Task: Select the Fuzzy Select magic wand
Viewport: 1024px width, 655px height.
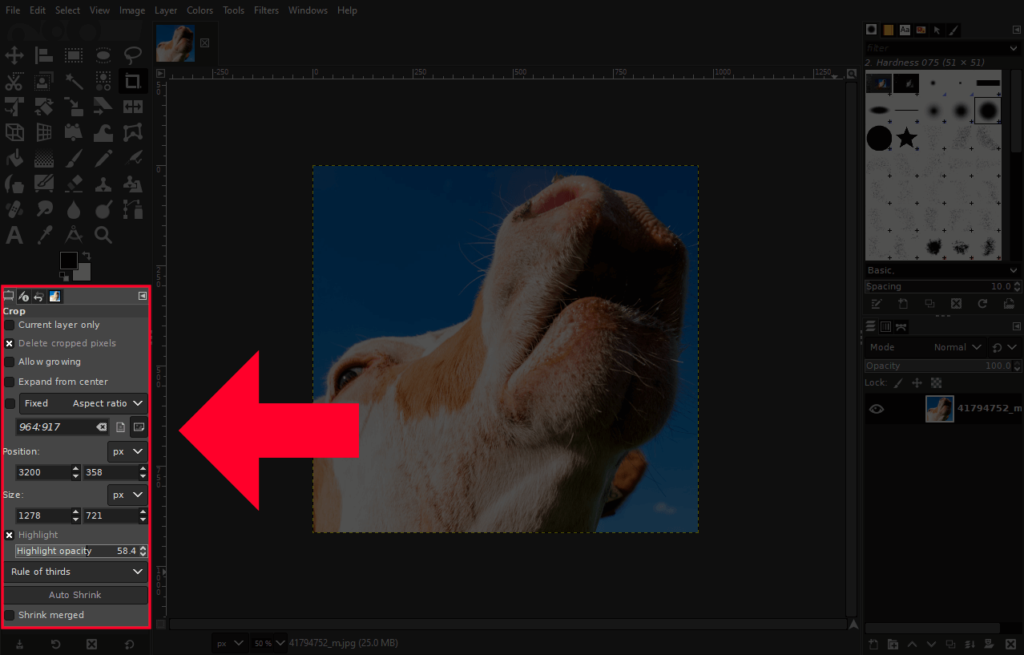Action: point(73,81)
